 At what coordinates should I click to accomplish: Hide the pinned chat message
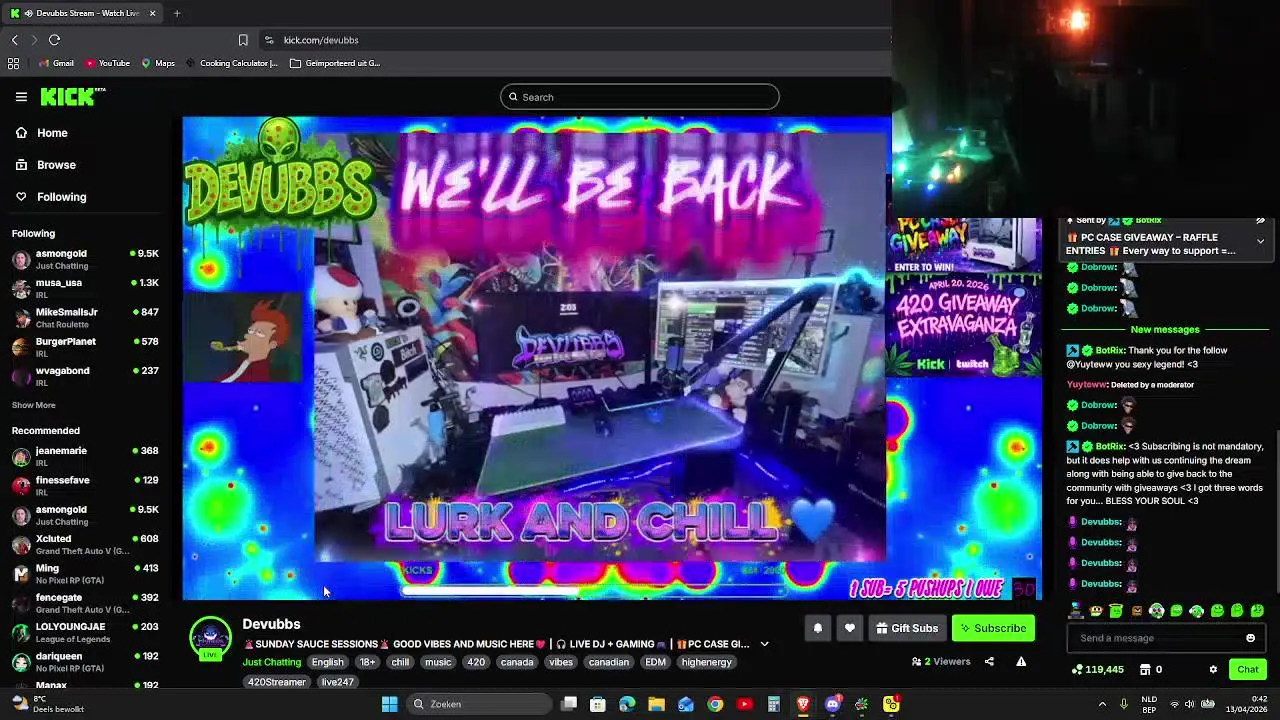click(1260, 221)
